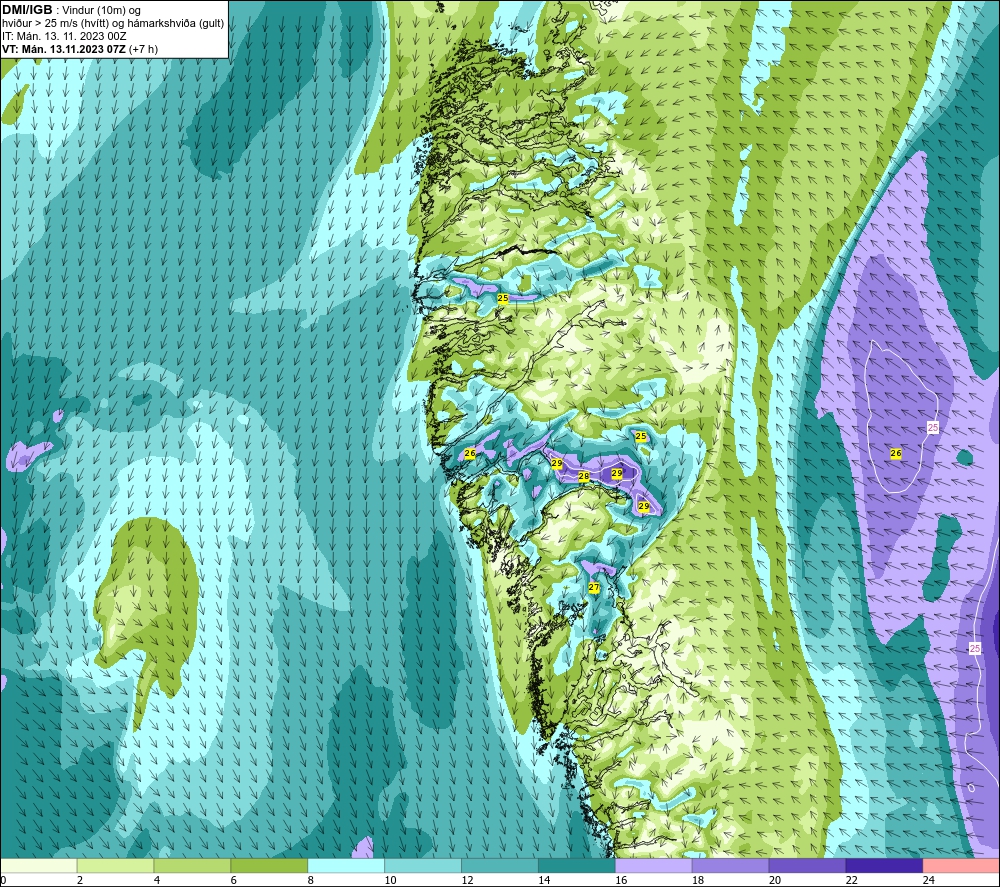Click the olive green 6–8 color bar swatch

pyautogui.click(x=269, y=865)
